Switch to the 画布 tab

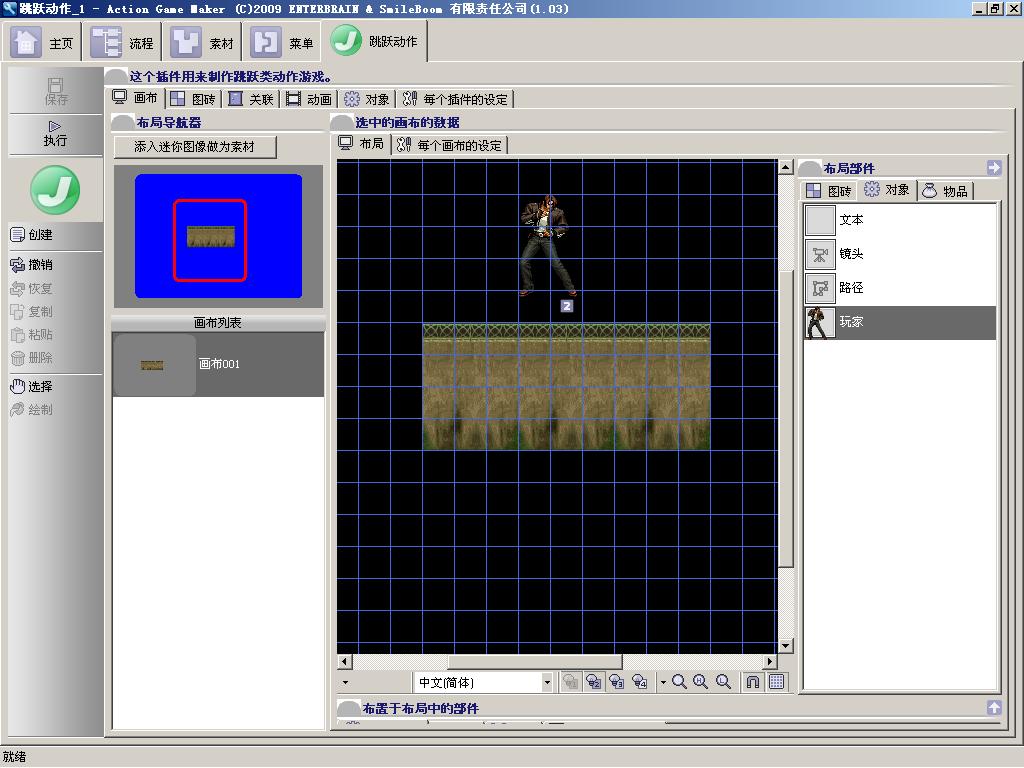[x=135, y=98]
